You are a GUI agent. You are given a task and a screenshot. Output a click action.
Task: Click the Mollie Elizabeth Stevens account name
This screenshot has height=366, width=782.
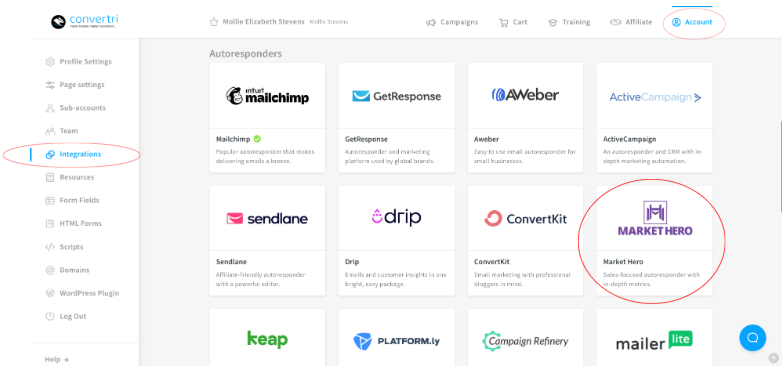(x=263, y=22)
